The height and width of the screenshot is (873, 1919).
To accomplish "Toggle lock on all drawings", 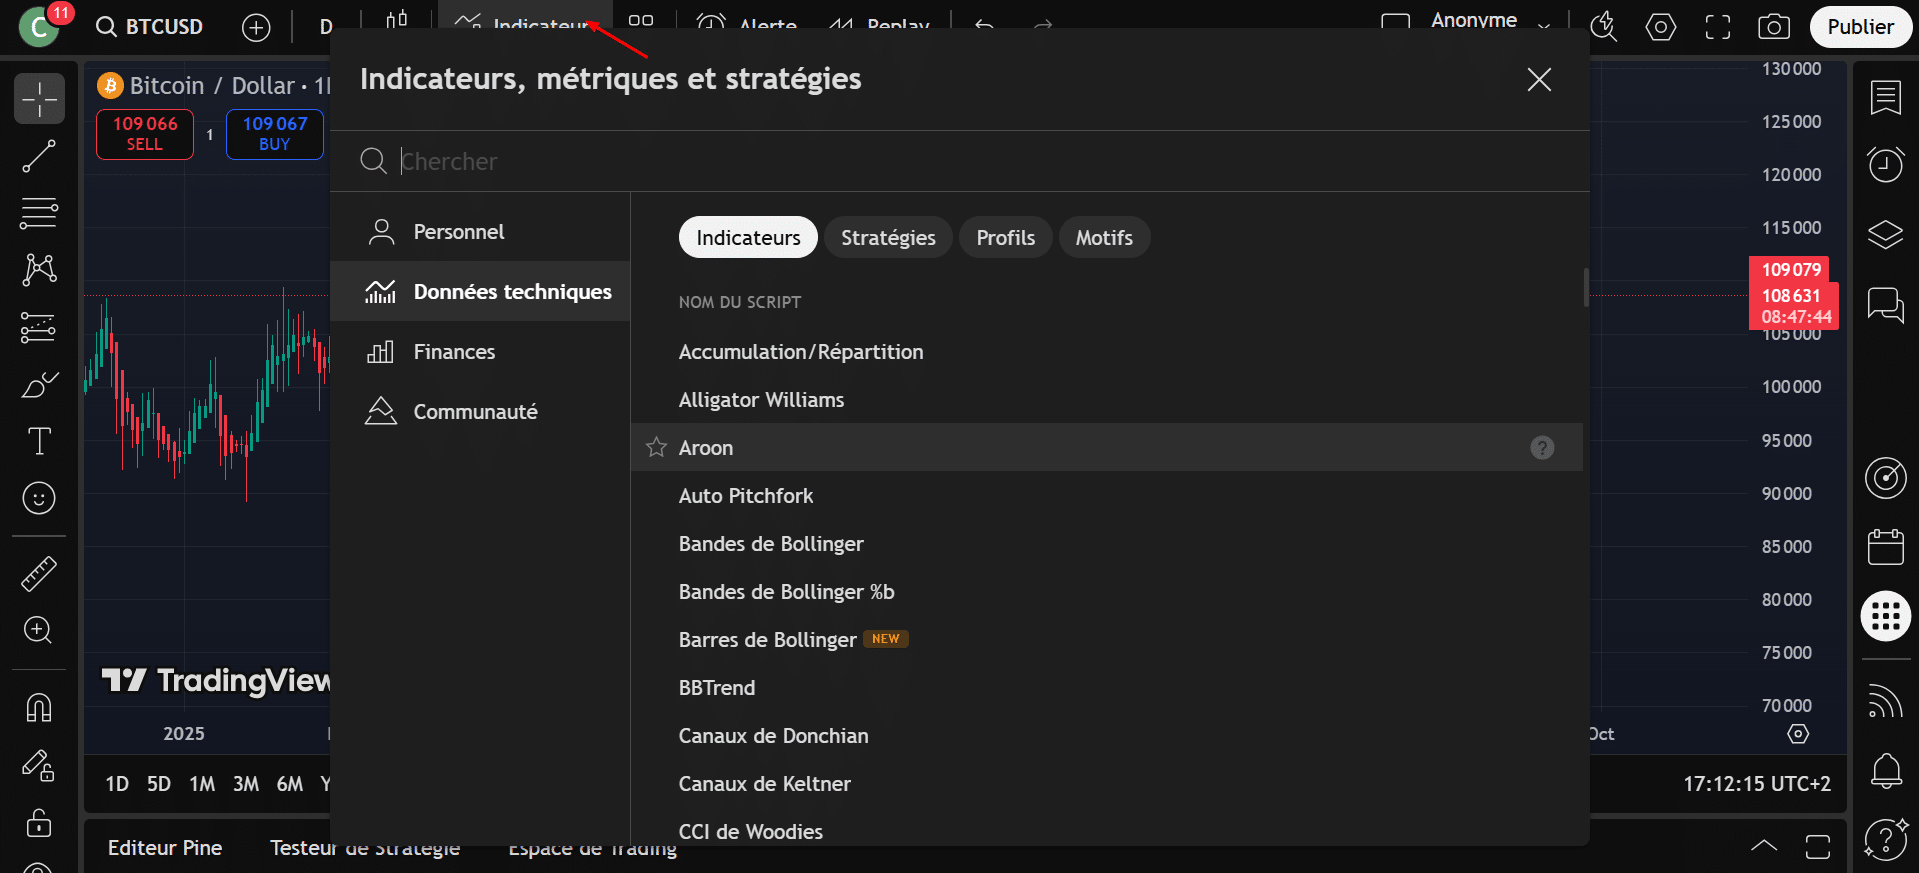I will coord(39,823).
